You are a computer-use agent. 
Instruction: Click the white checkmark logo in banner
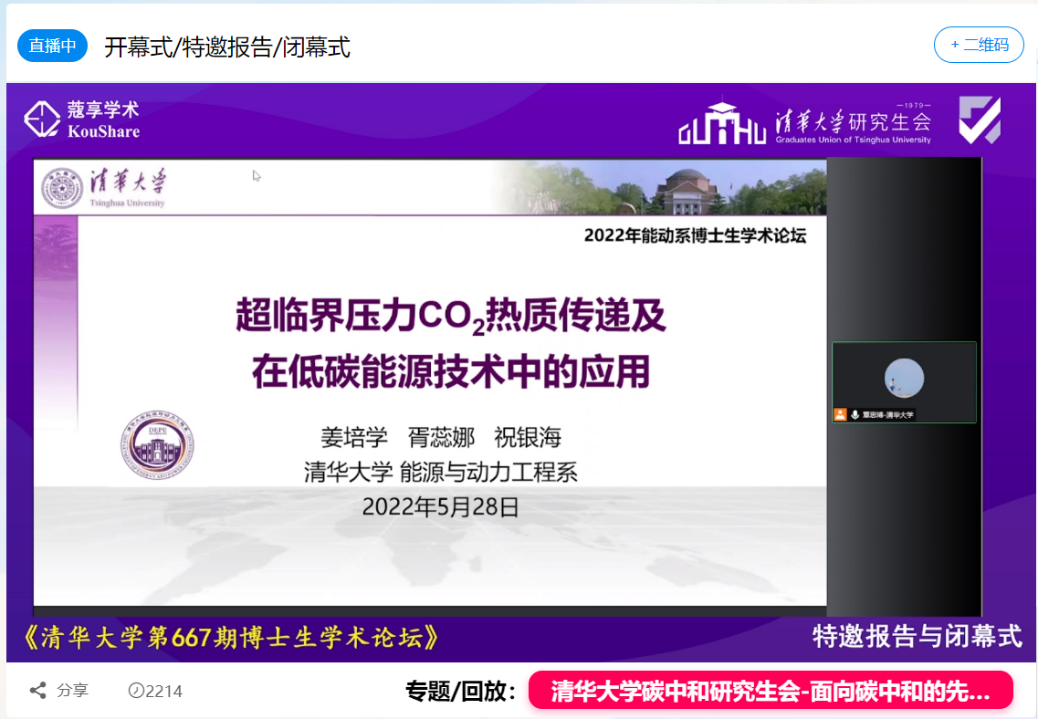coord(980,120)
